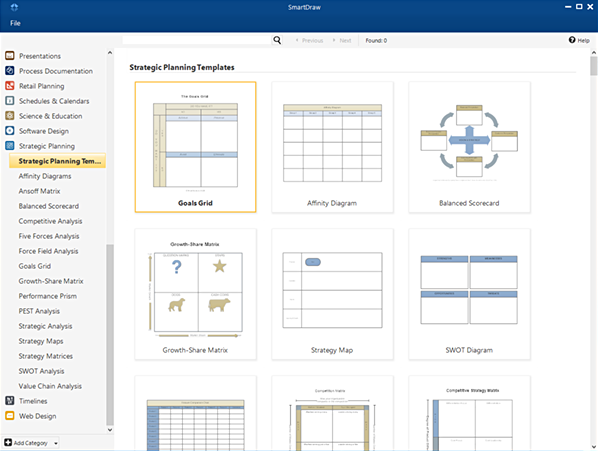
Task: Click the Schedules & Calendars icon
Action: [x=10, y=101]
